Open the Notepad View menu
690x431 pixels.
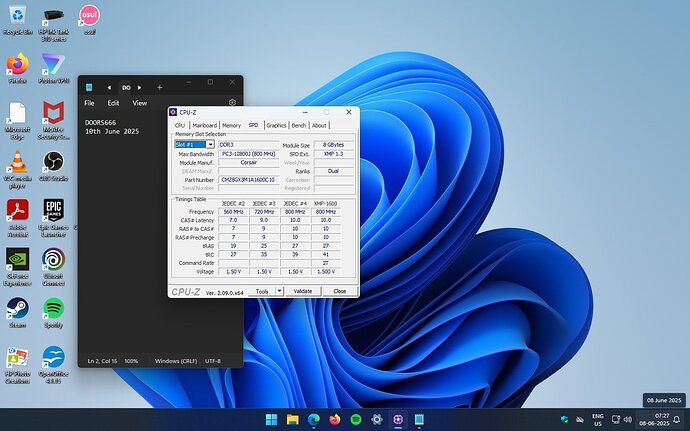[140, 103]
